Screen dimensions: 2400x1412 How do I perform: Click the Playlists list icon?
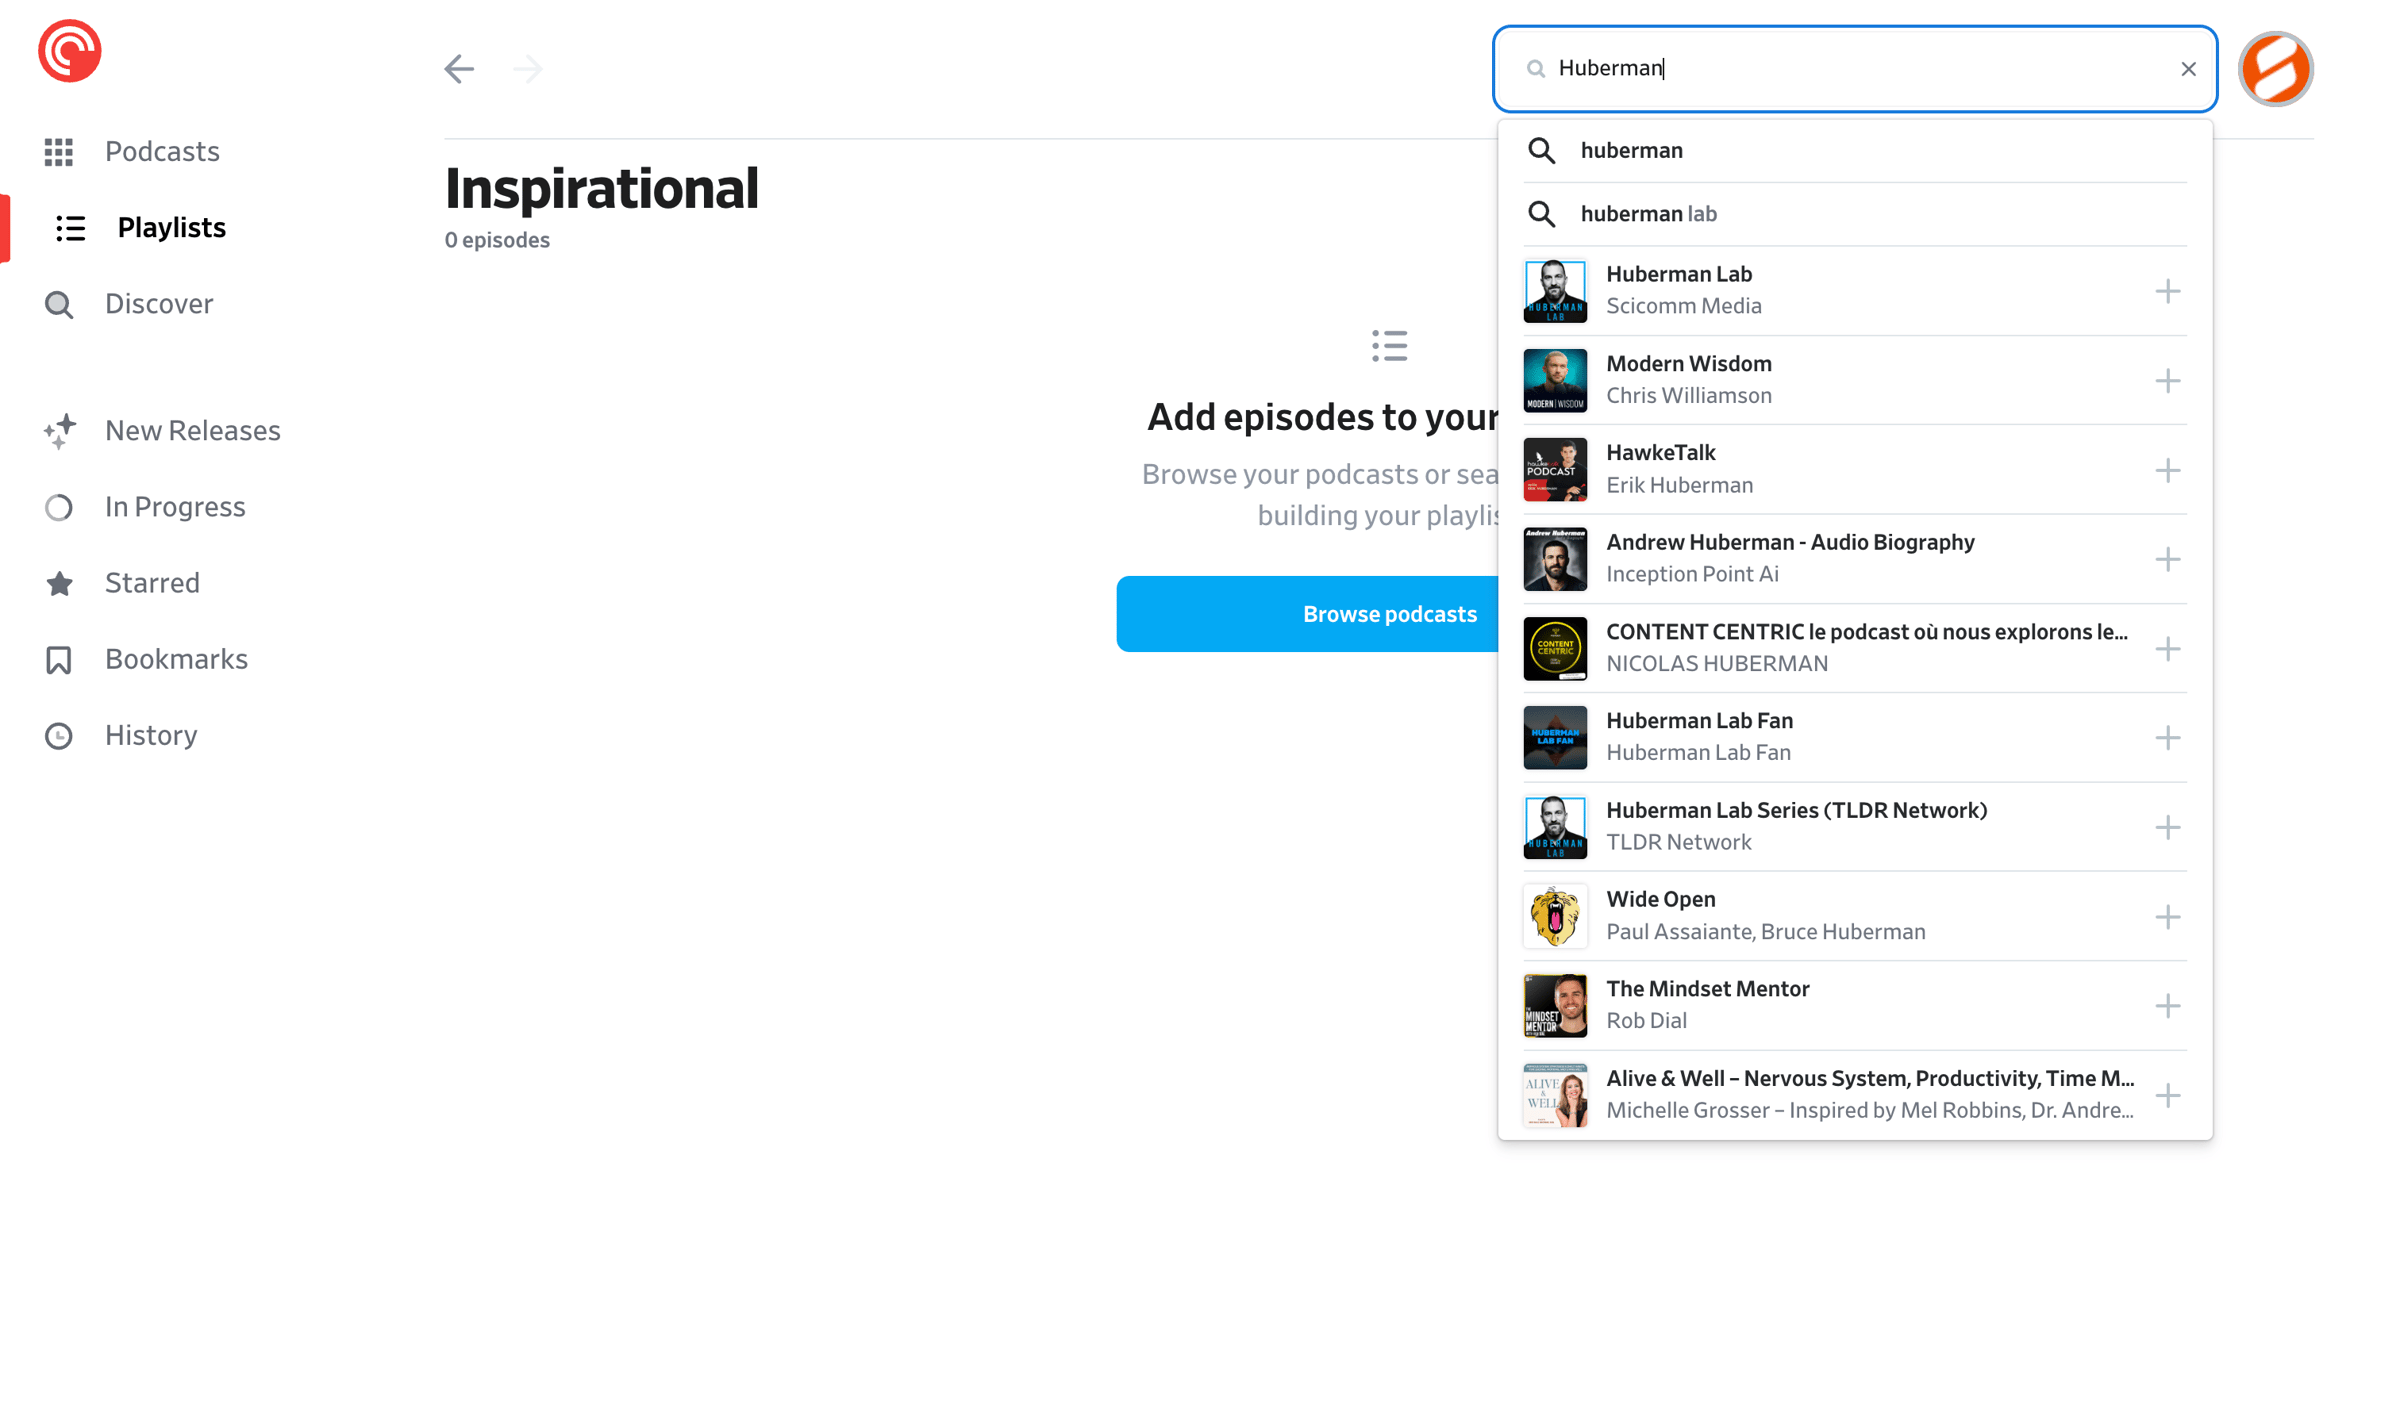pos(71,228)
